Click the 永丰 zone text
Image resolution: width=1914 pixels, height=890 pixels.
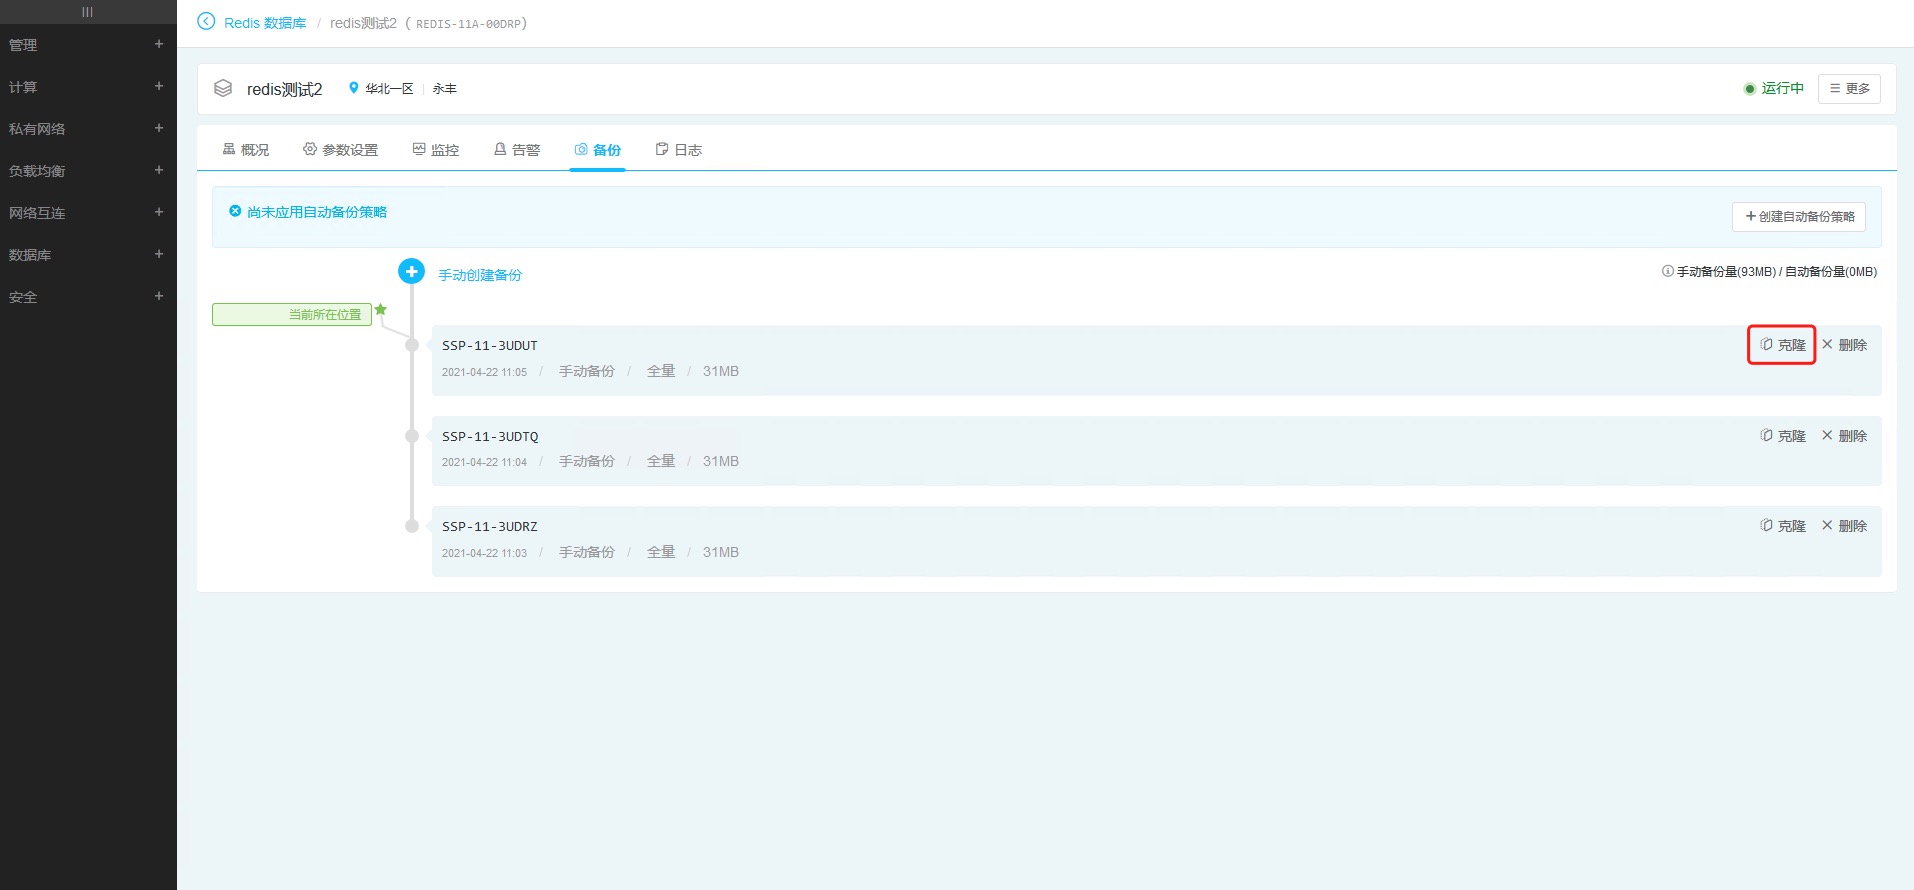[x=444, y=89]
